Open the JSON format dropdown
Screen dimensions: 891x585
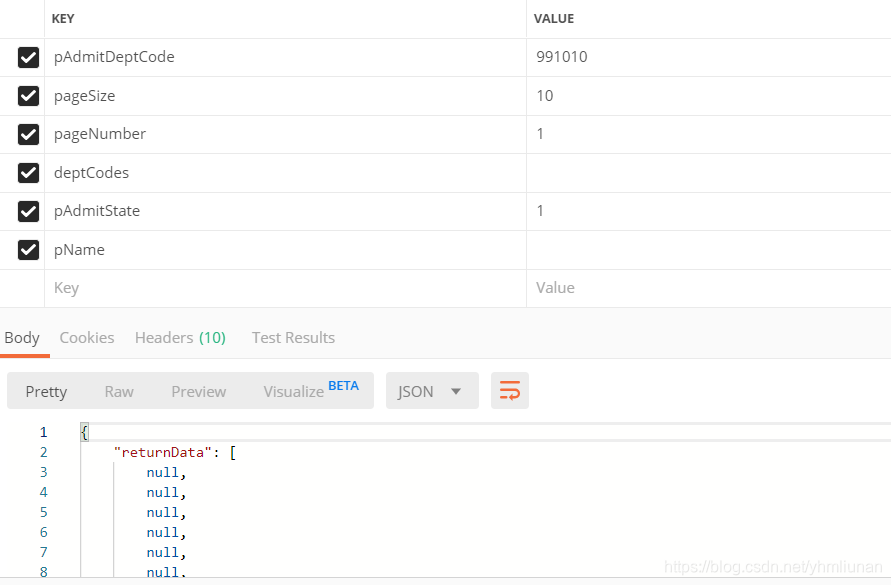(432, 391)
